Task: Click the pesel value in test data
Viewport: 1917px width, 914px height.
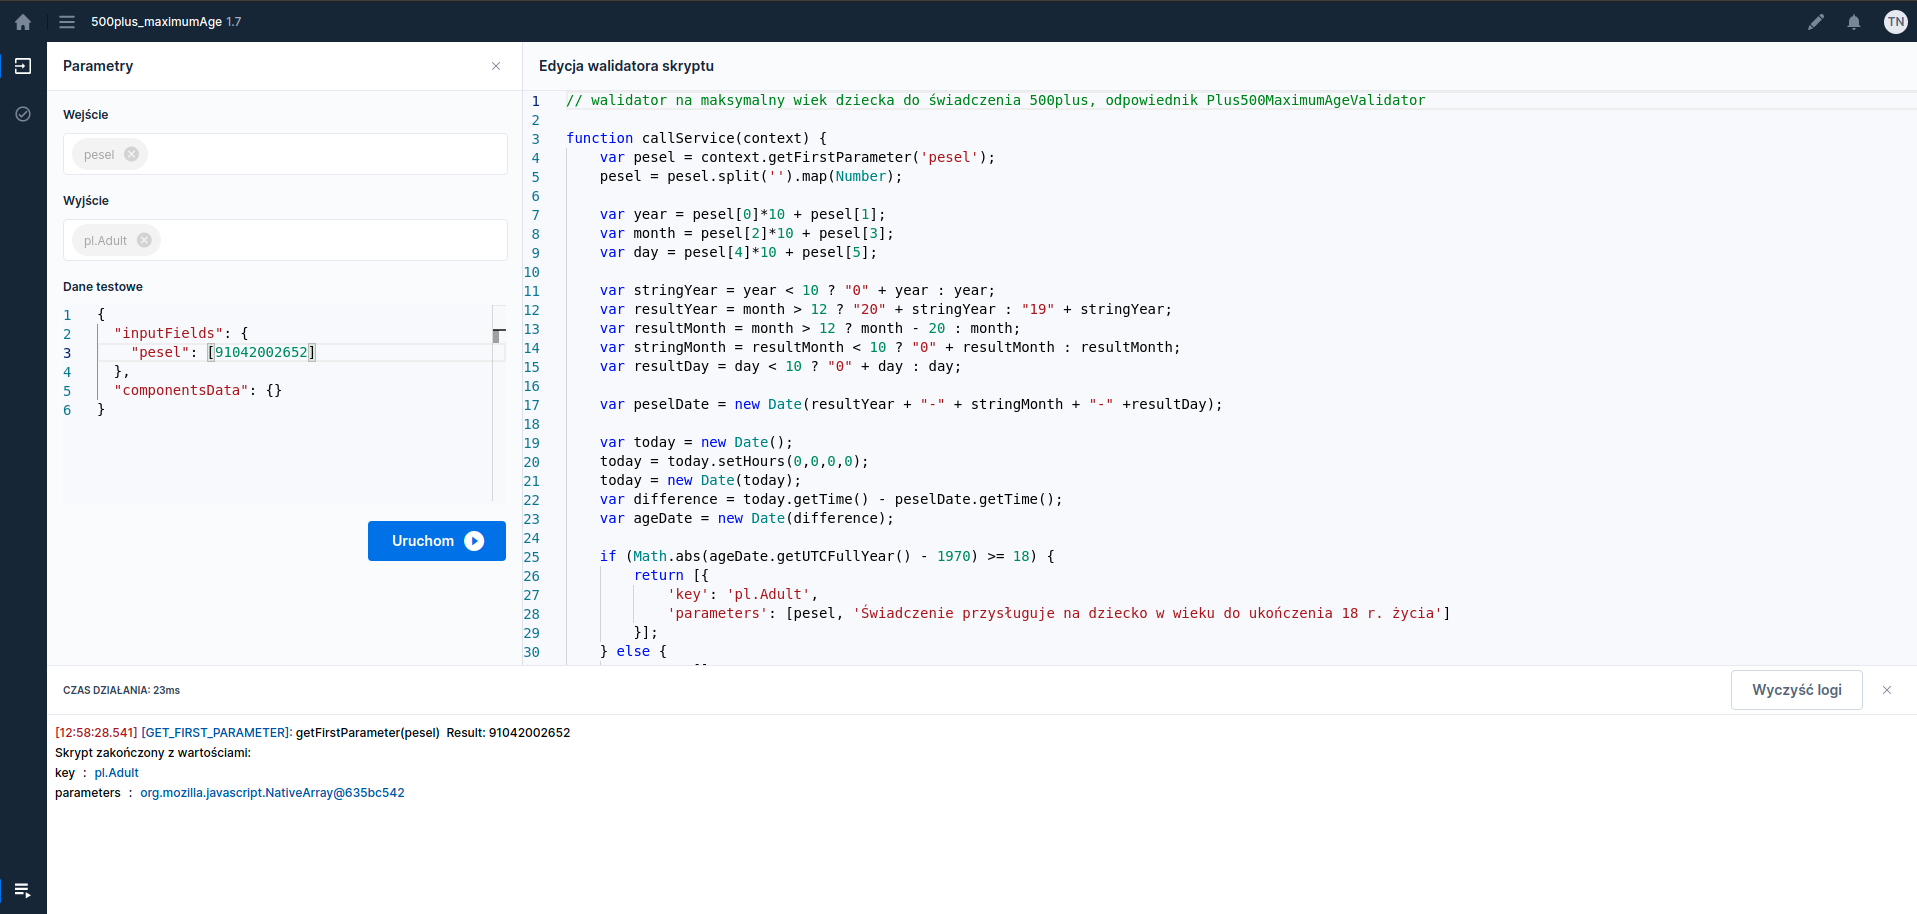Action: click(261, 353)
